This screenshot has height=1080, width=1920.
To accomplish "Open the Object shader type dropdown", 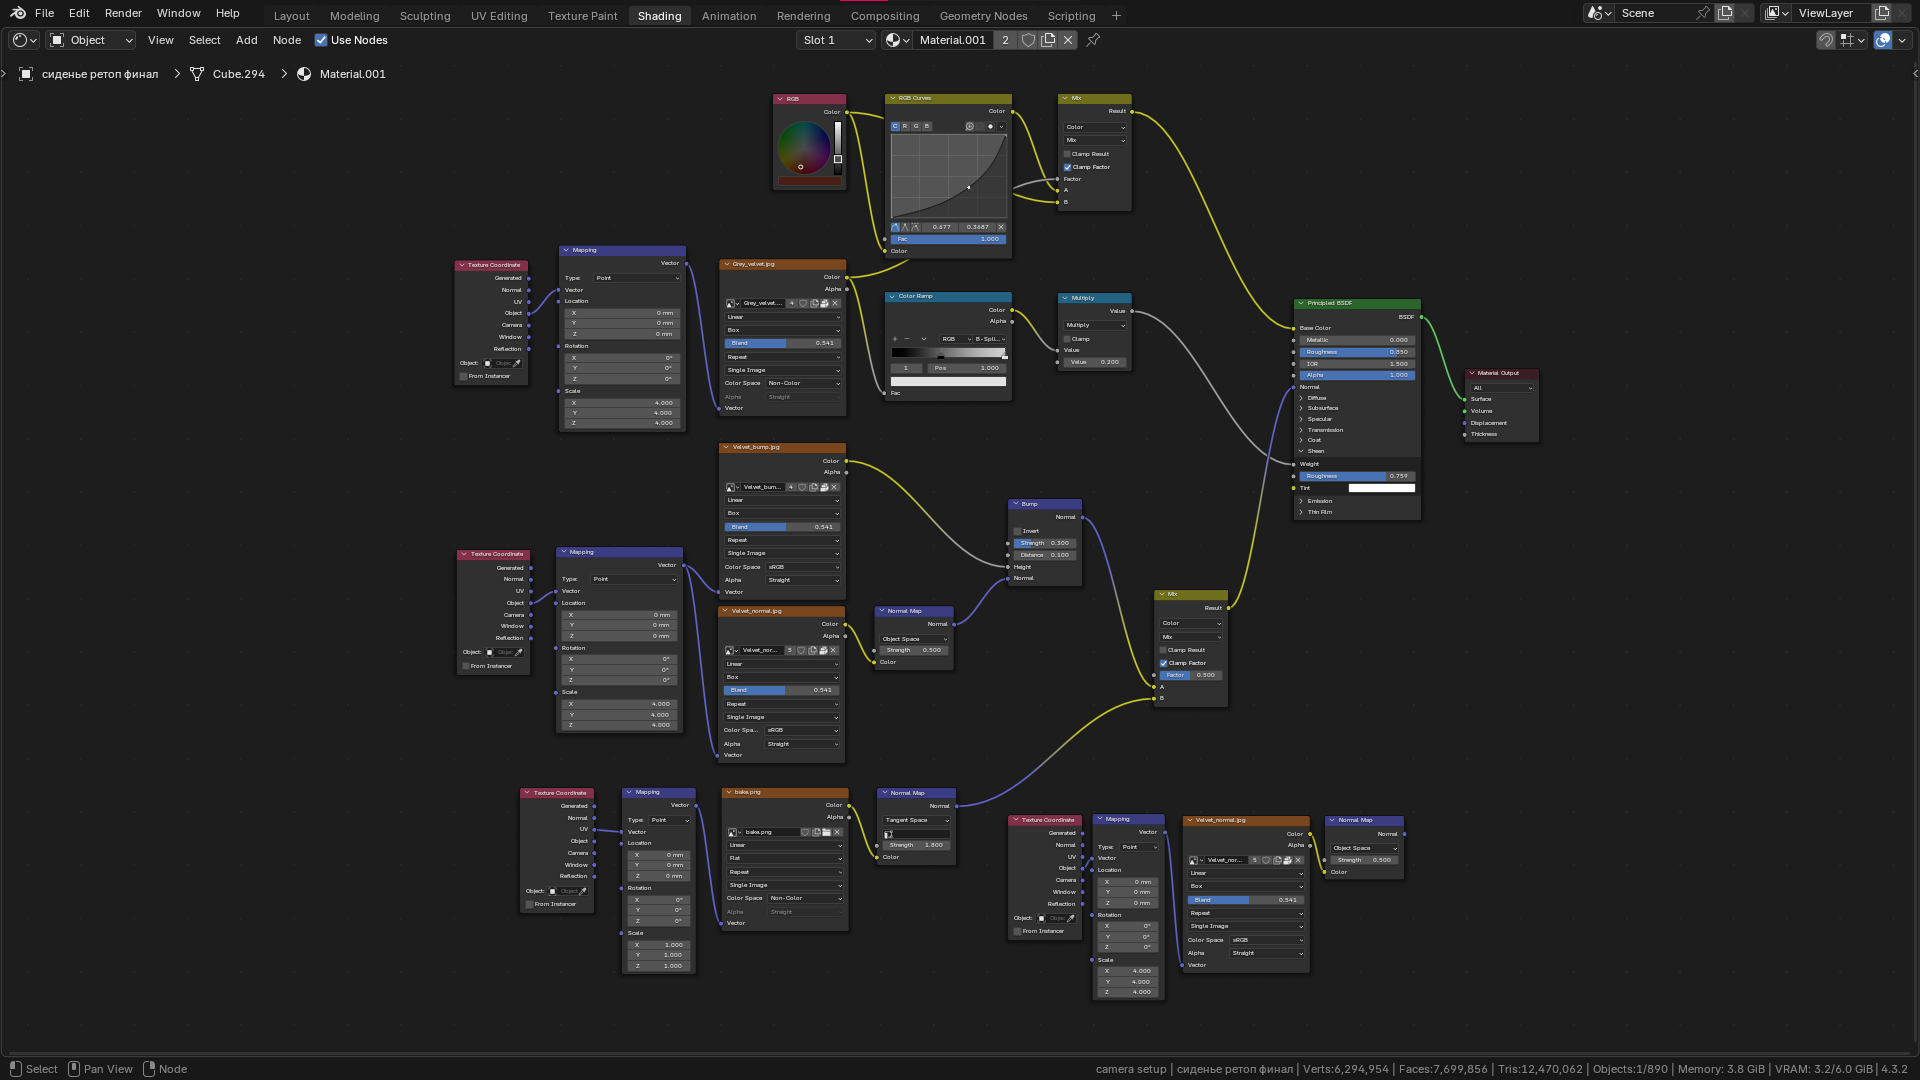I will pyautogui.click(x=92, y=40).
